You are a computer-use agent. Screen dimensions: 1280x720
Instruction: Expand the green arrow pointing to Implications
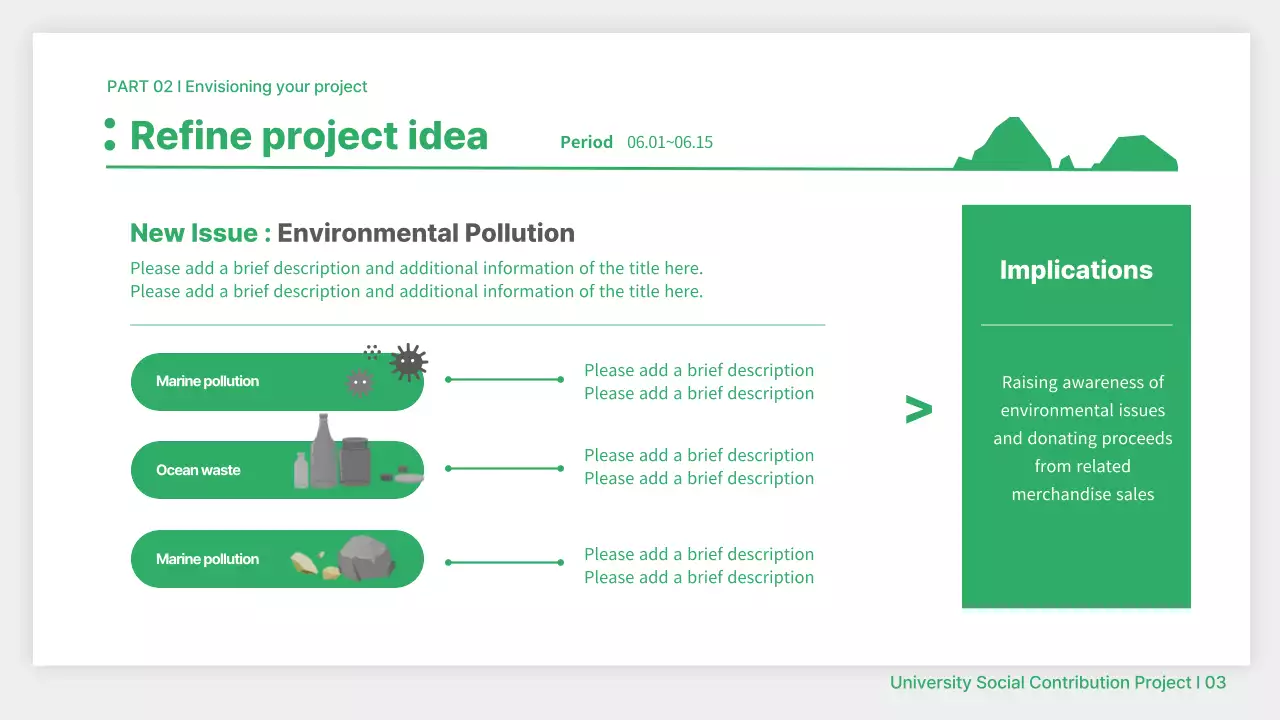pyautogui.click(x=918, y=407)
